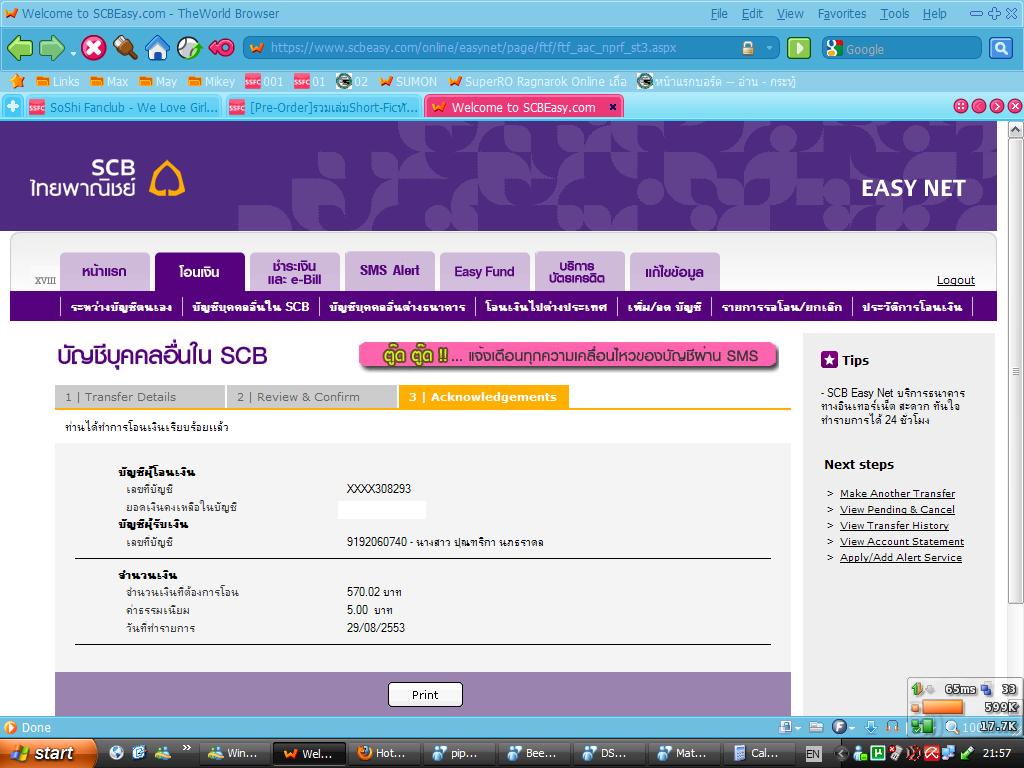Click the uTorrent tray icon
1024x768 pixels.
click(879, 754)
